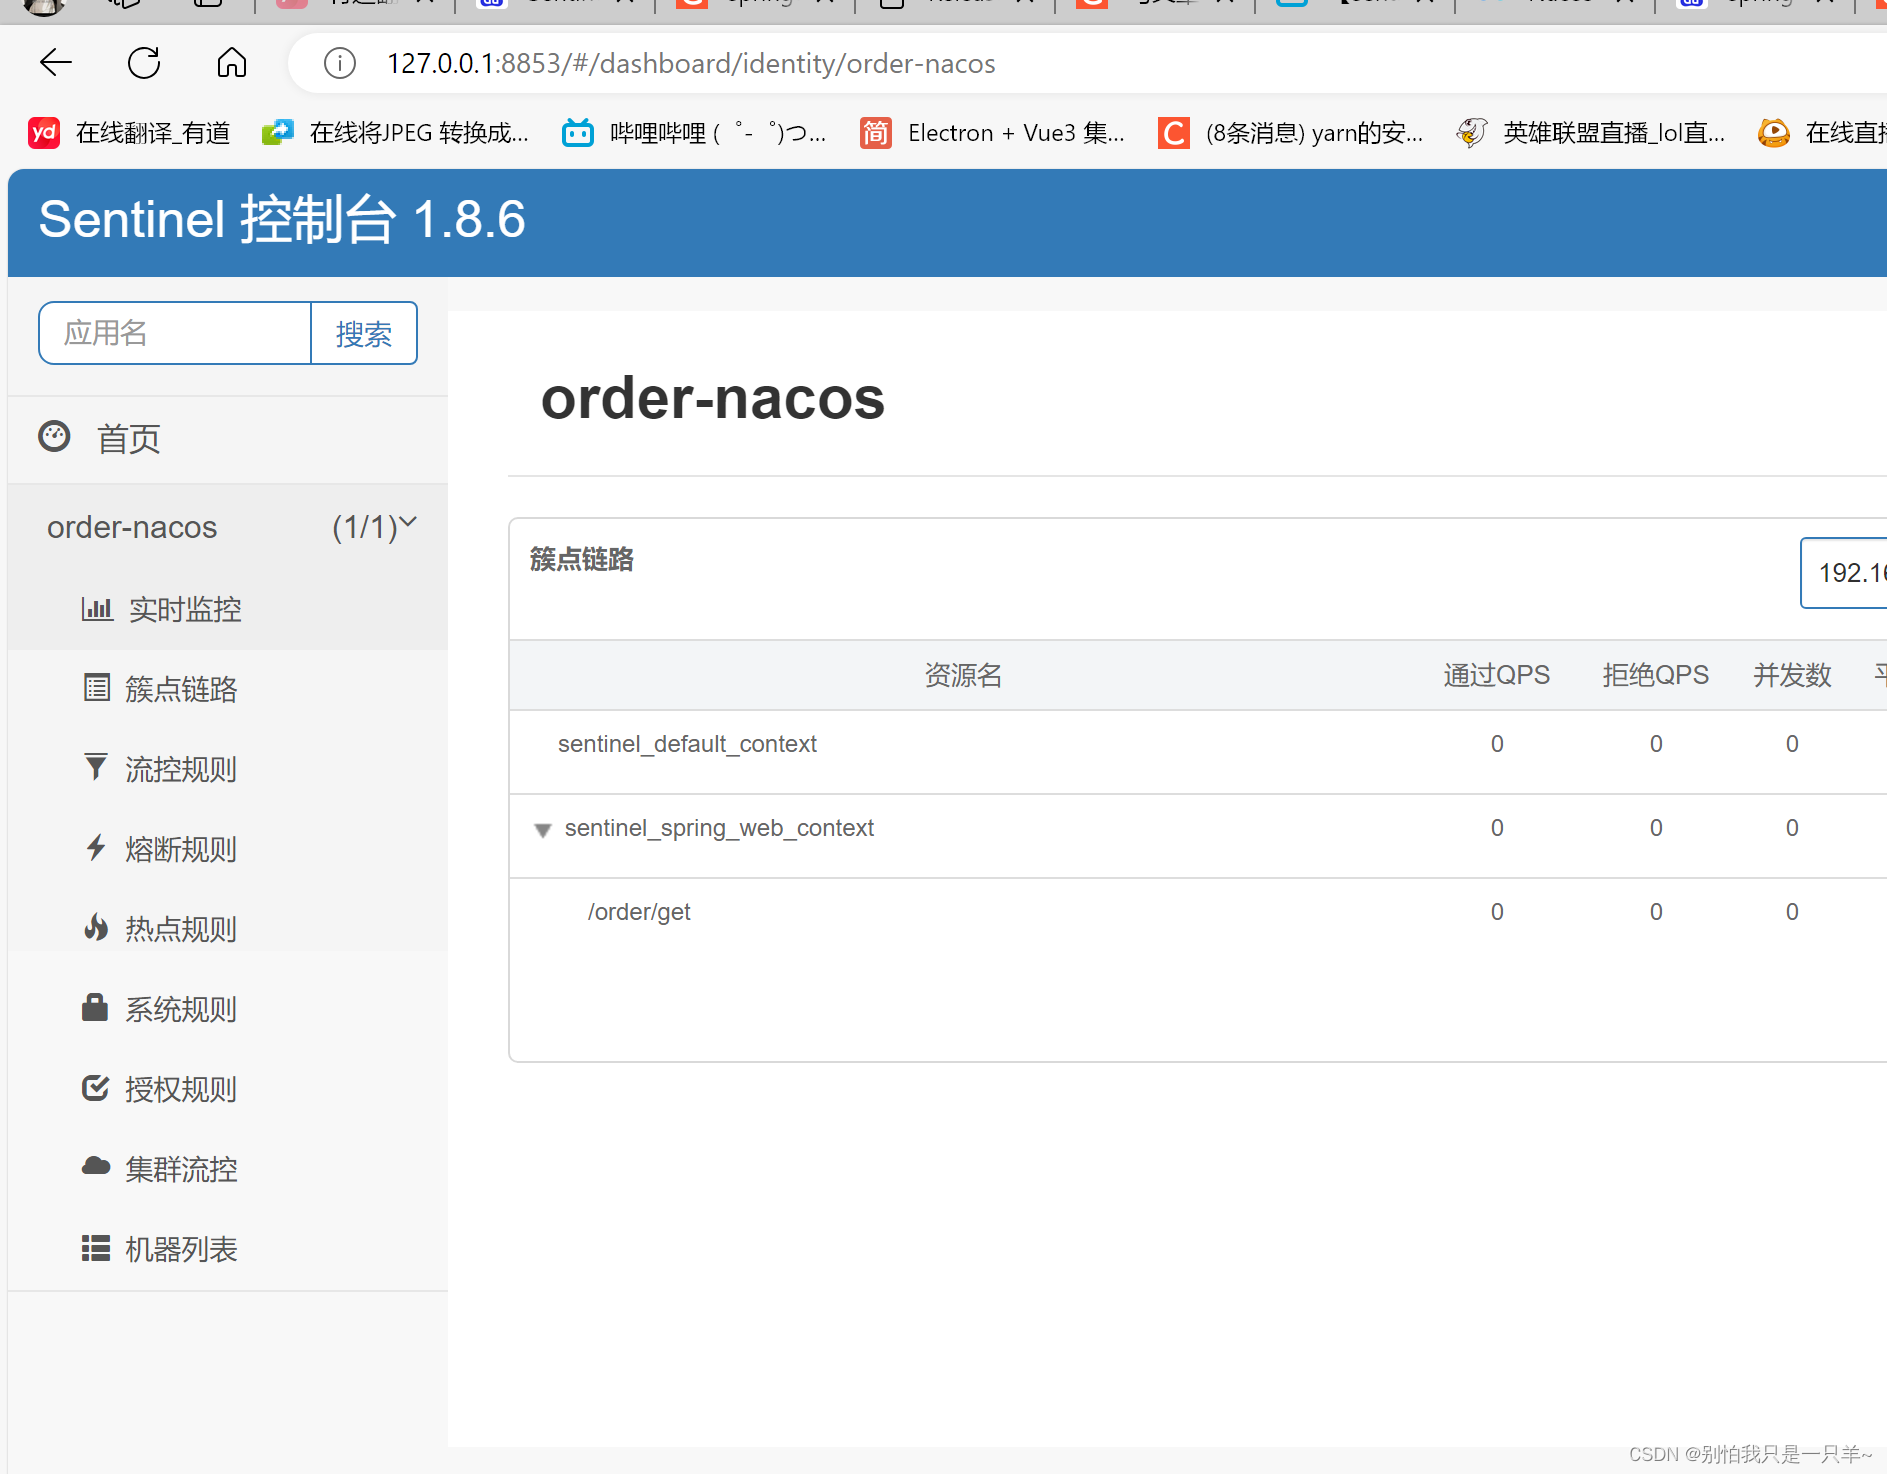Click the browser back arrow

click(56, 63)
